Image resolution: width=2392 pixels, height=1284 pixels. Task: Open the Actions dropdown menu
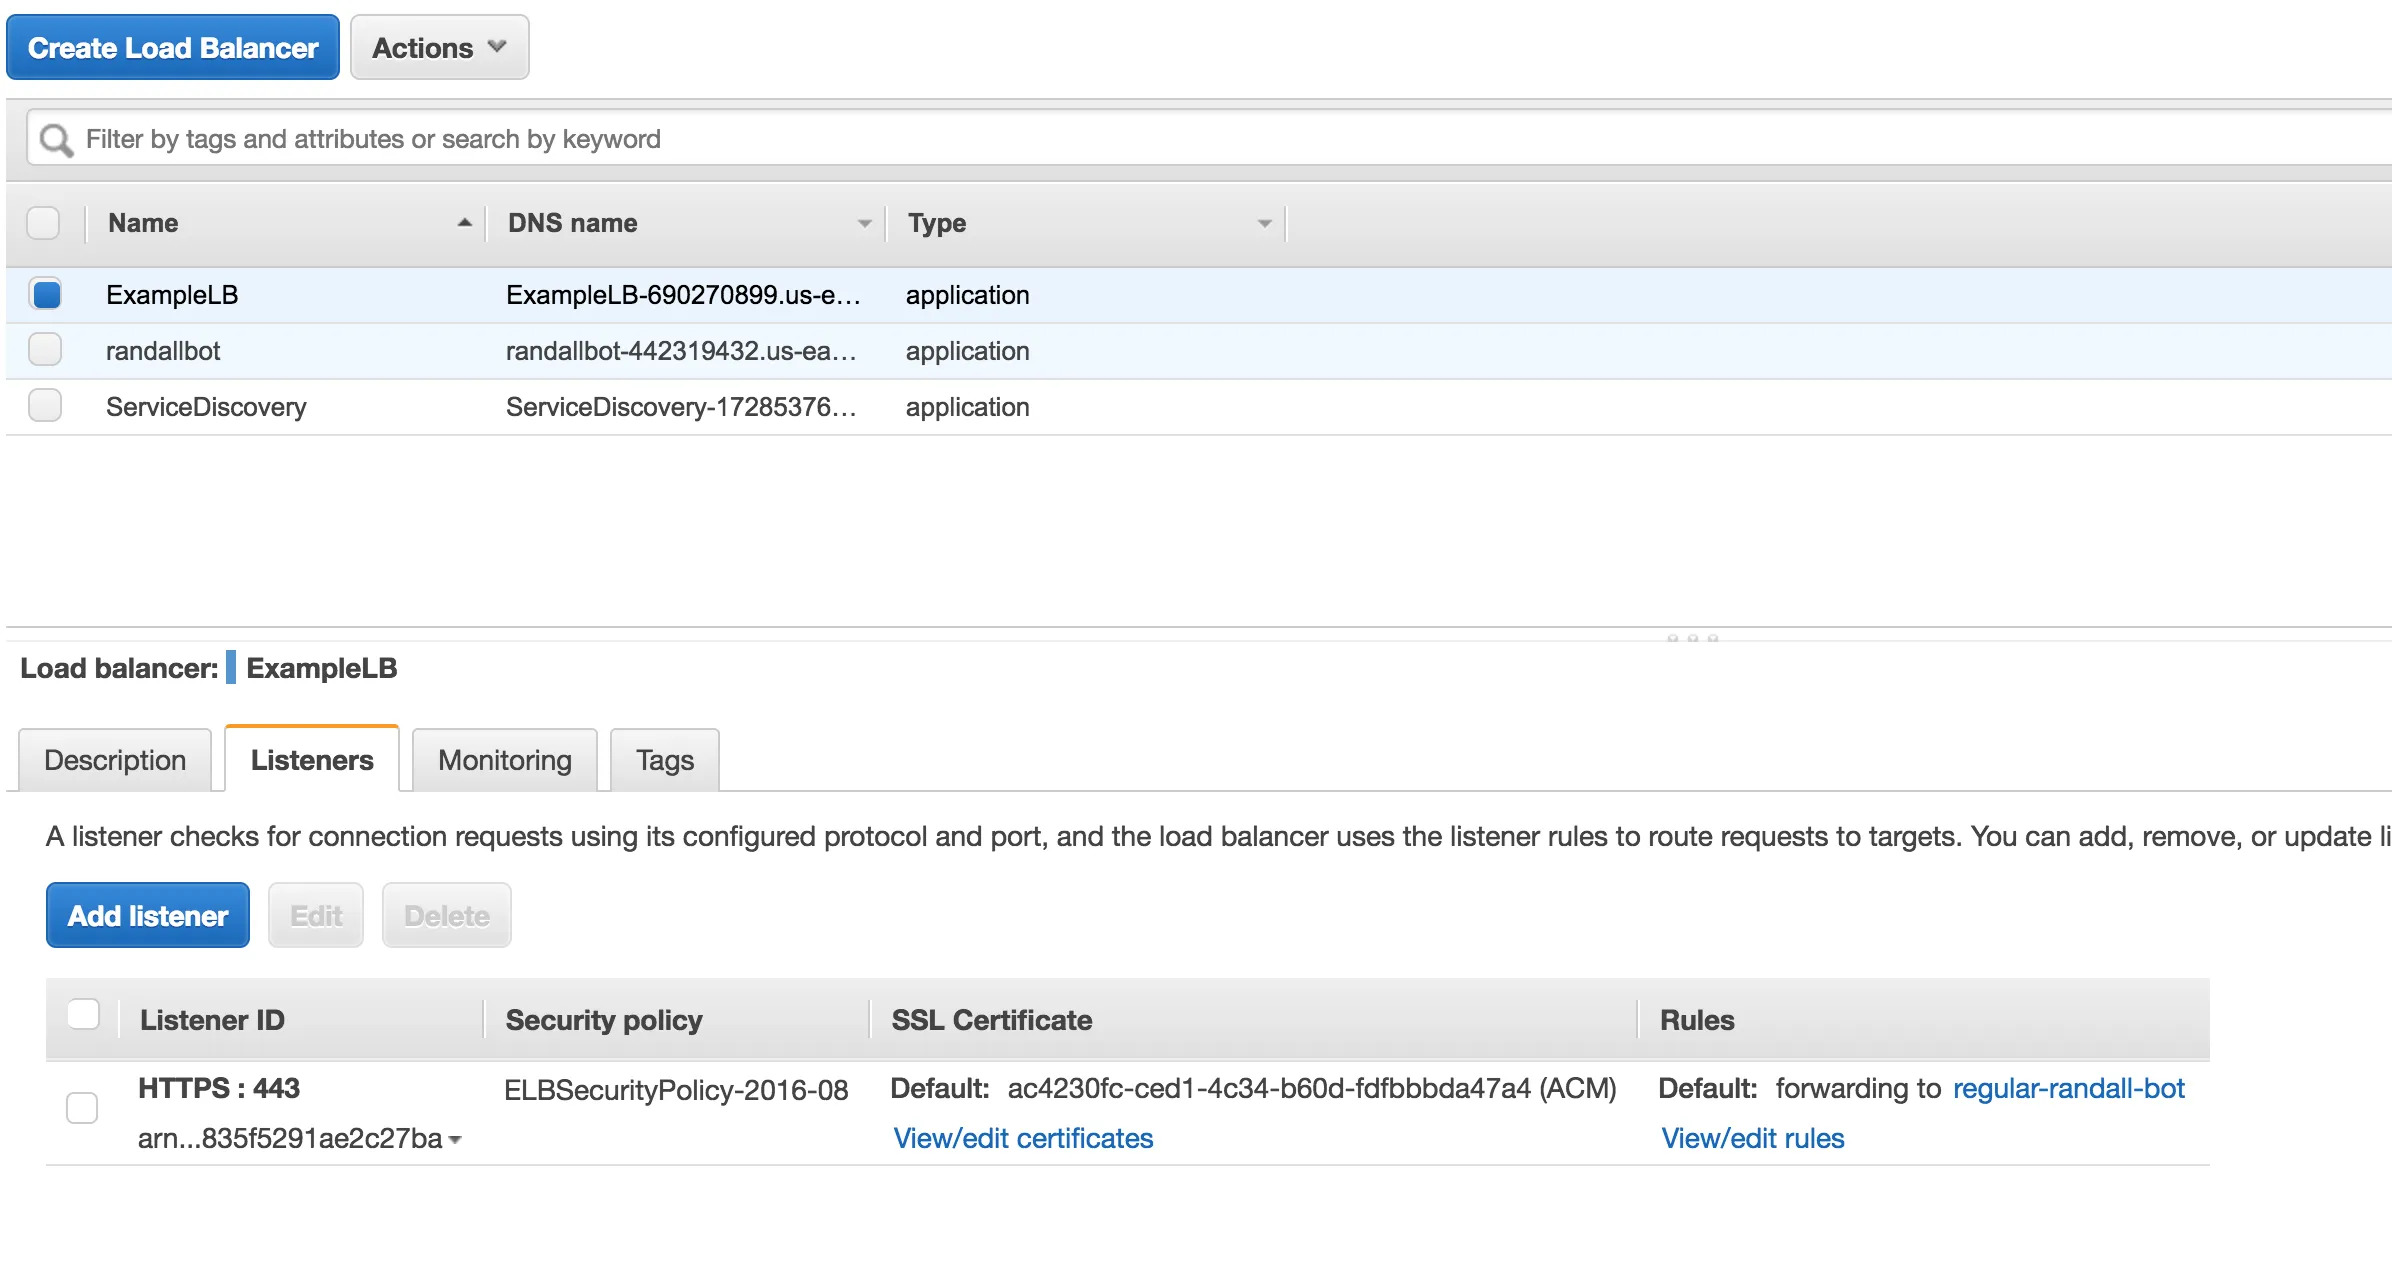439,48
